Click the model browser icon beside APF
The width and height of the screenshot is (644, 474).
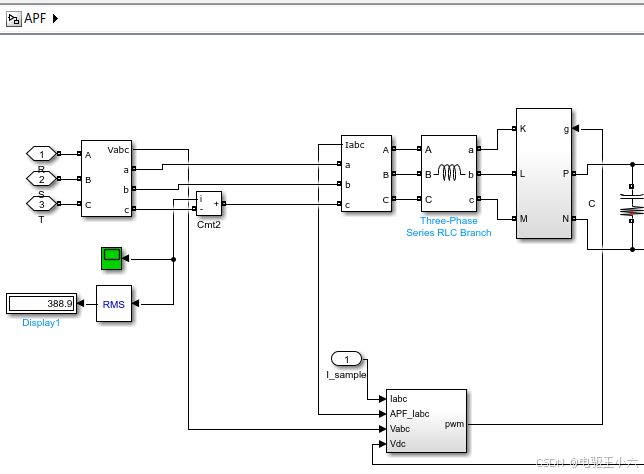pyautogui.click(x=14, y=19)
